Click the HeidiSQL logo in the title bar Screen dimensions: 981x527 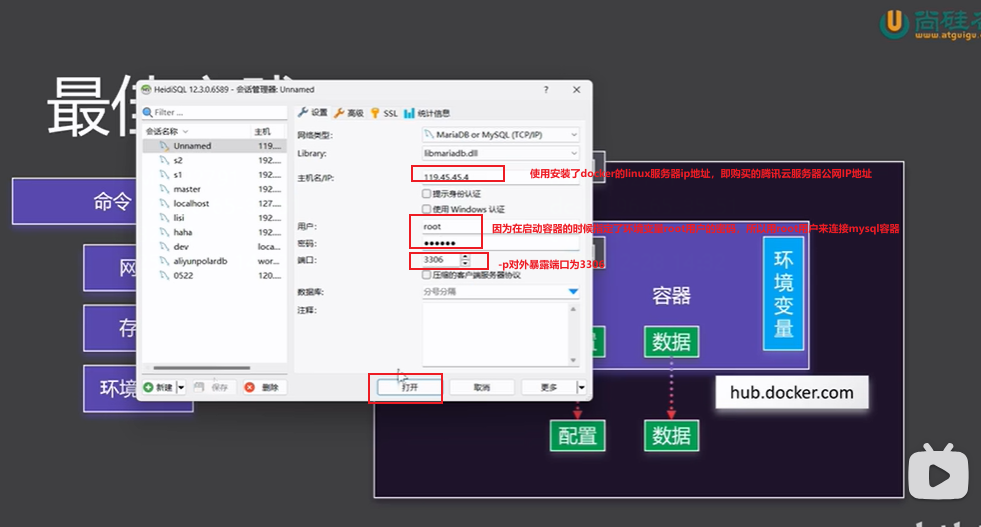pyautogui.click(x=146, y=90)
